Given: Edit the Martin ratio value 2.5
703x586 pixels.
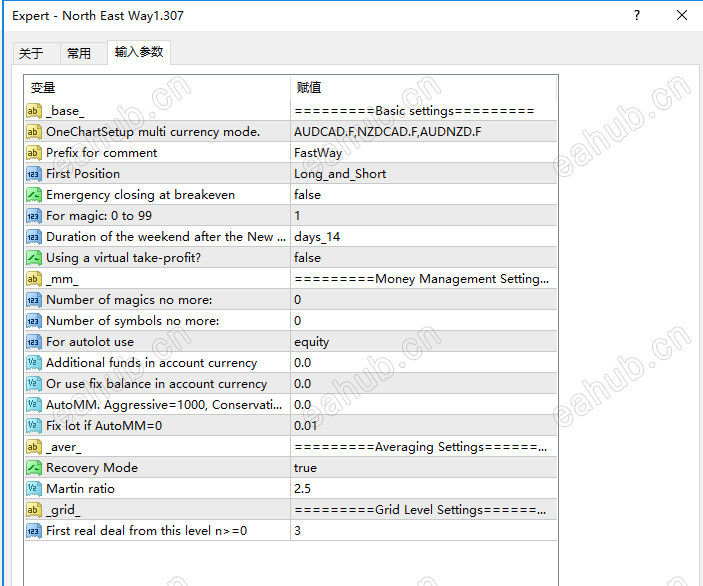Looking at the screenshot, I should coord(424,489).
